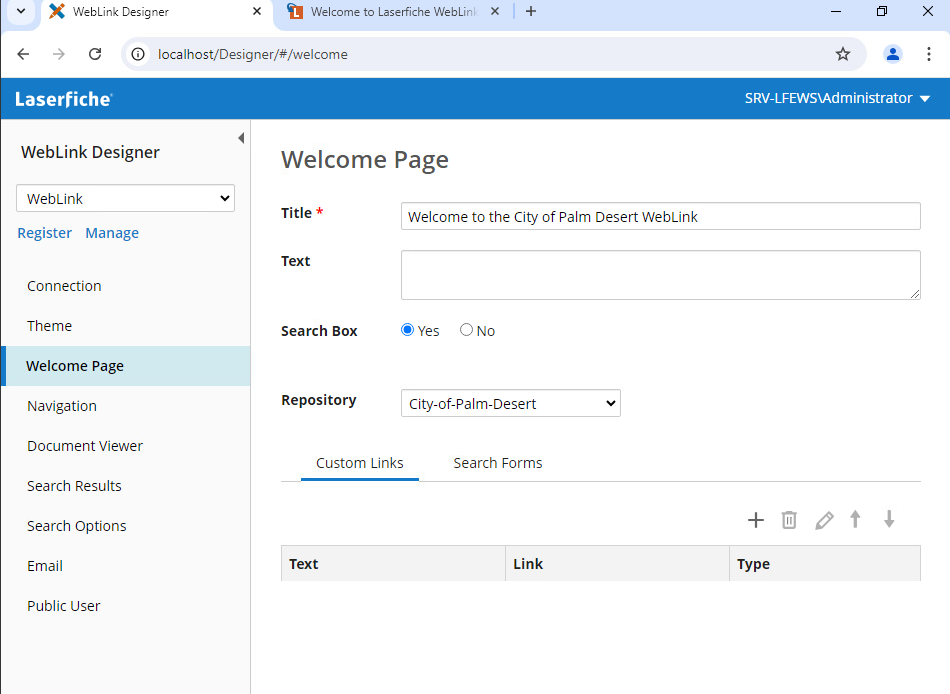This screenshot has width=950, height=694.
Task: Click the Laserfiche logo
Action: tap(64, 99)
